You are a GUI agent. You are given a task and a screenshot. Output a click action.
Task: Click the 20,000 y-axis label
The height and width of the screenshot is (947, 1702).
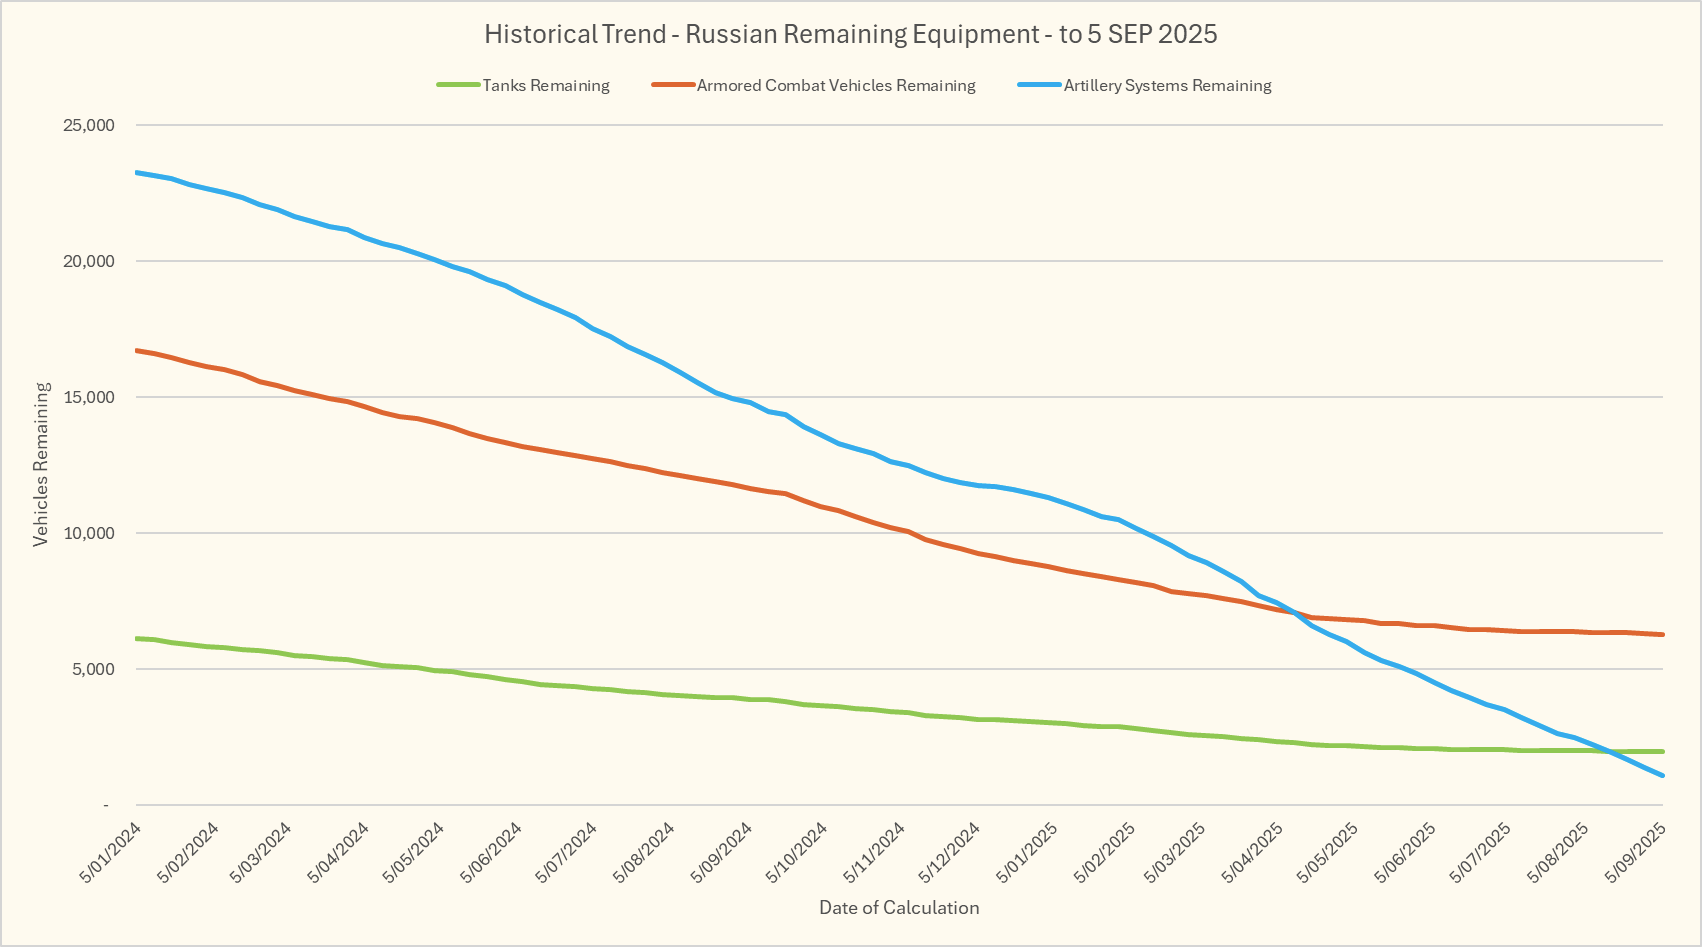click(x=89, y=262)
